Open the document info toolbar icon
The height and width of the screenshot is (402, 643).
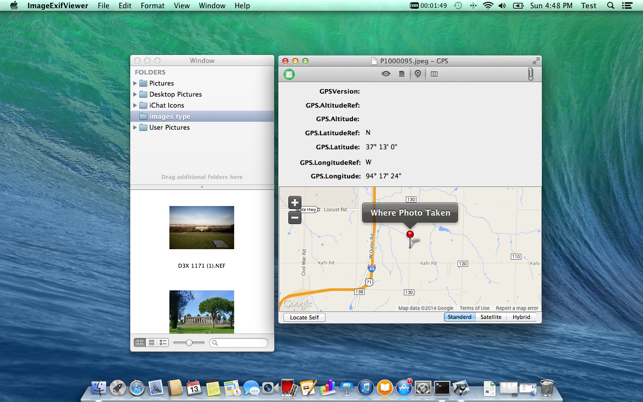pos(402,74)
